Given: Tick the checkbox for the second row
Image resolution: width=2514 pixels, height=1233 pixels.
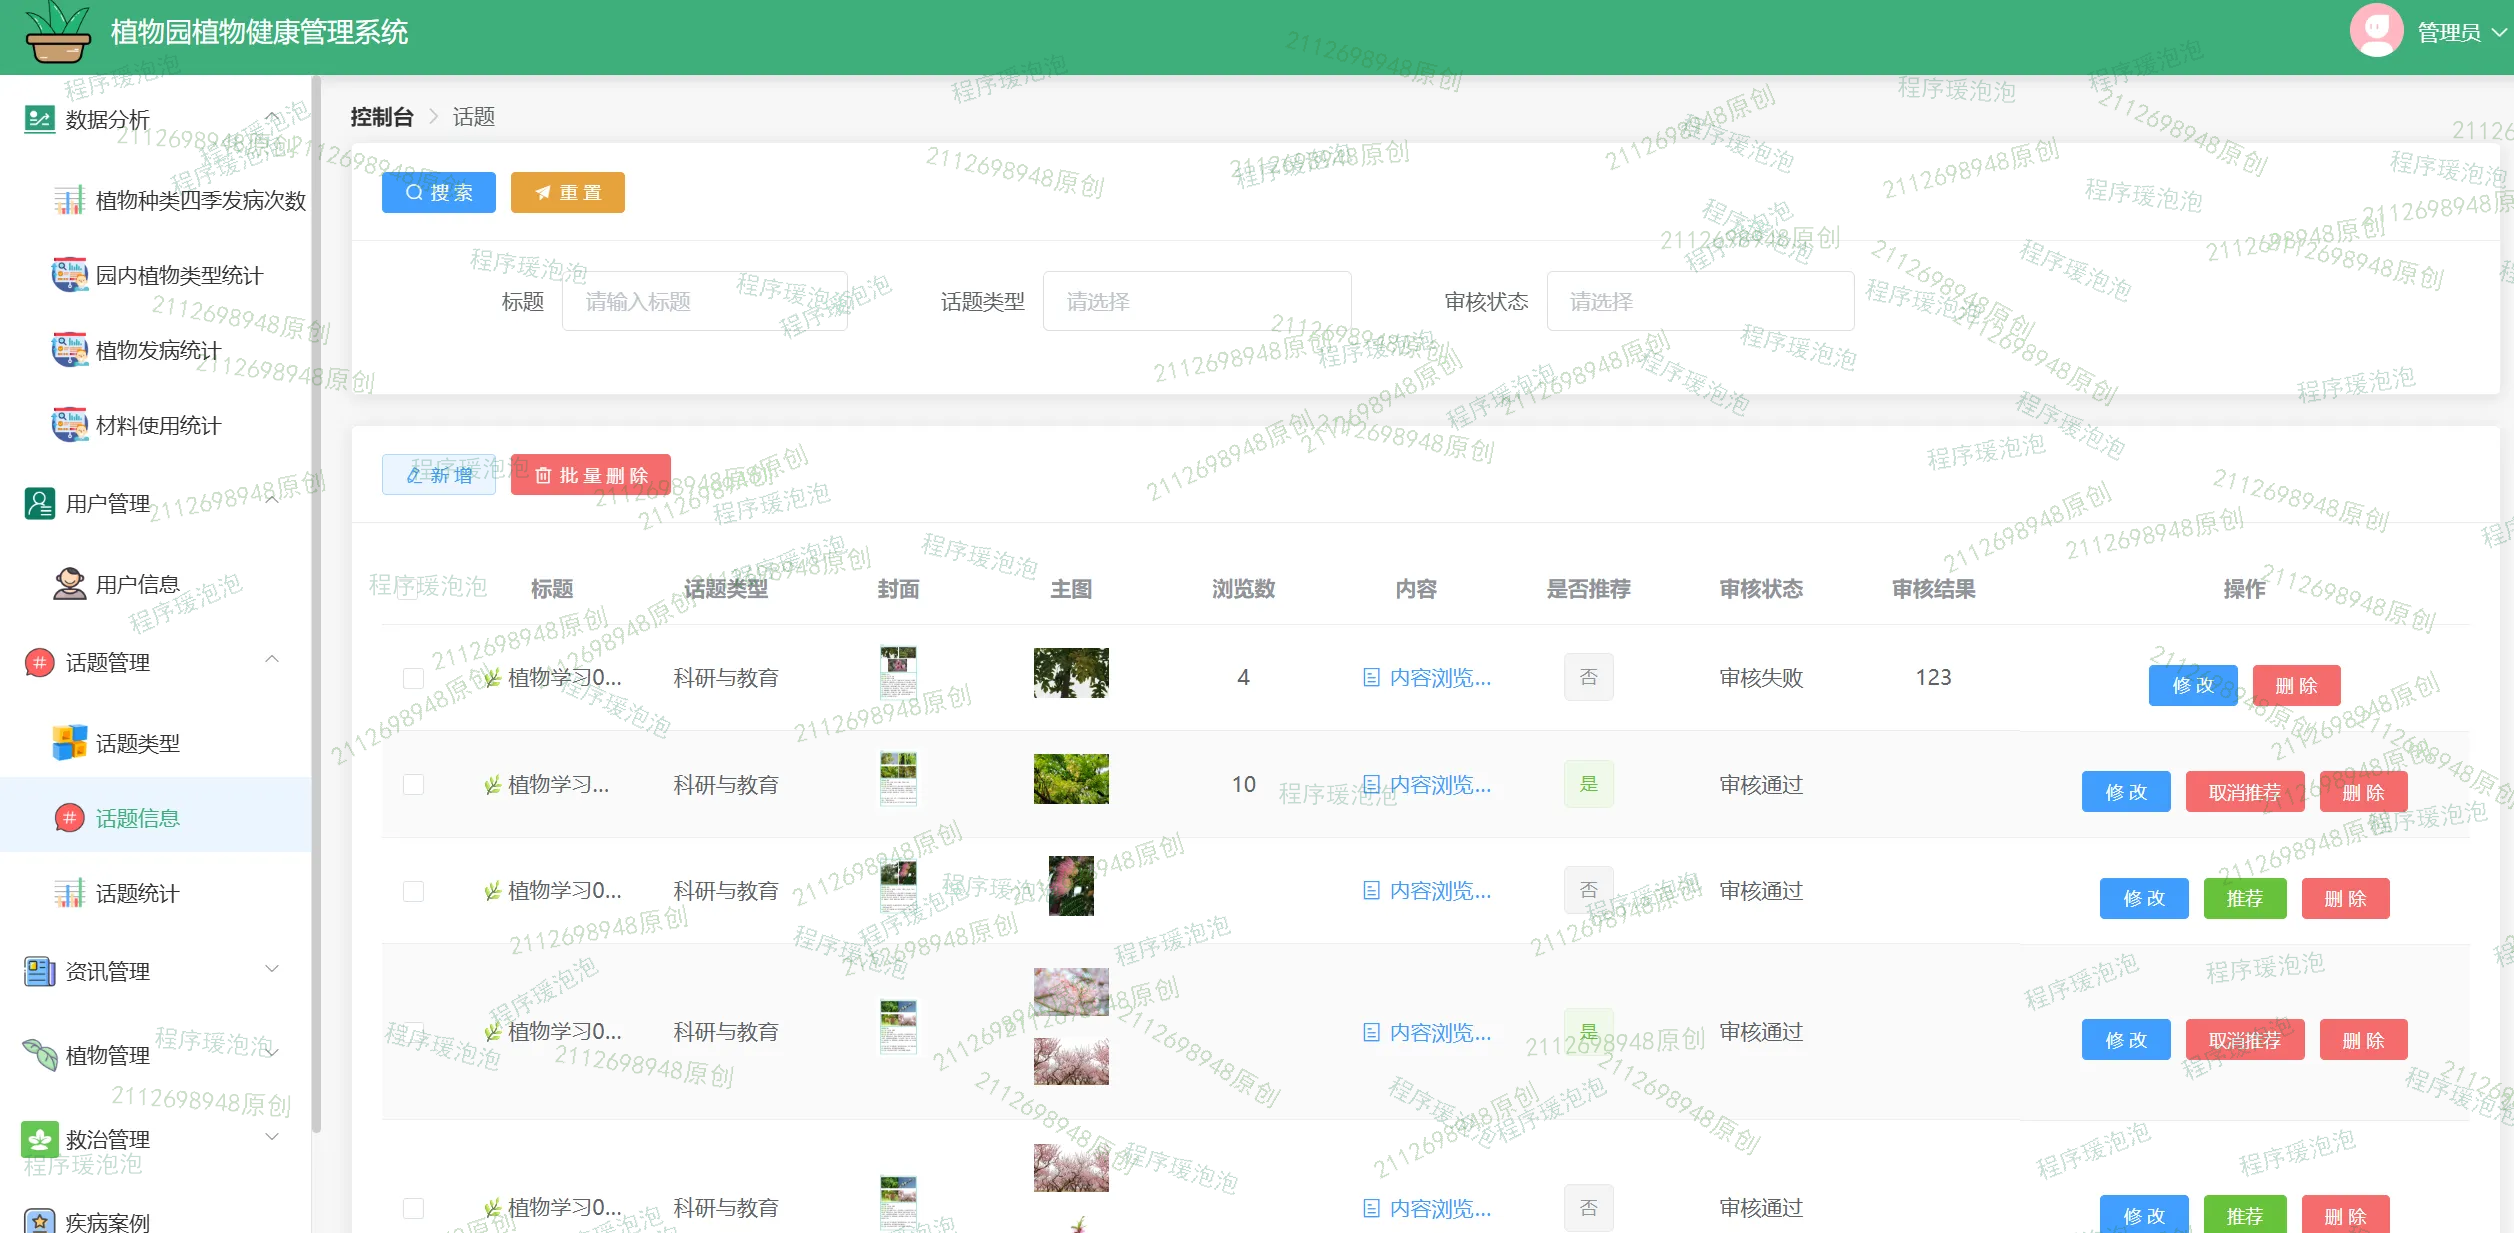Looking at the screenshot, I should pos(413,785).
